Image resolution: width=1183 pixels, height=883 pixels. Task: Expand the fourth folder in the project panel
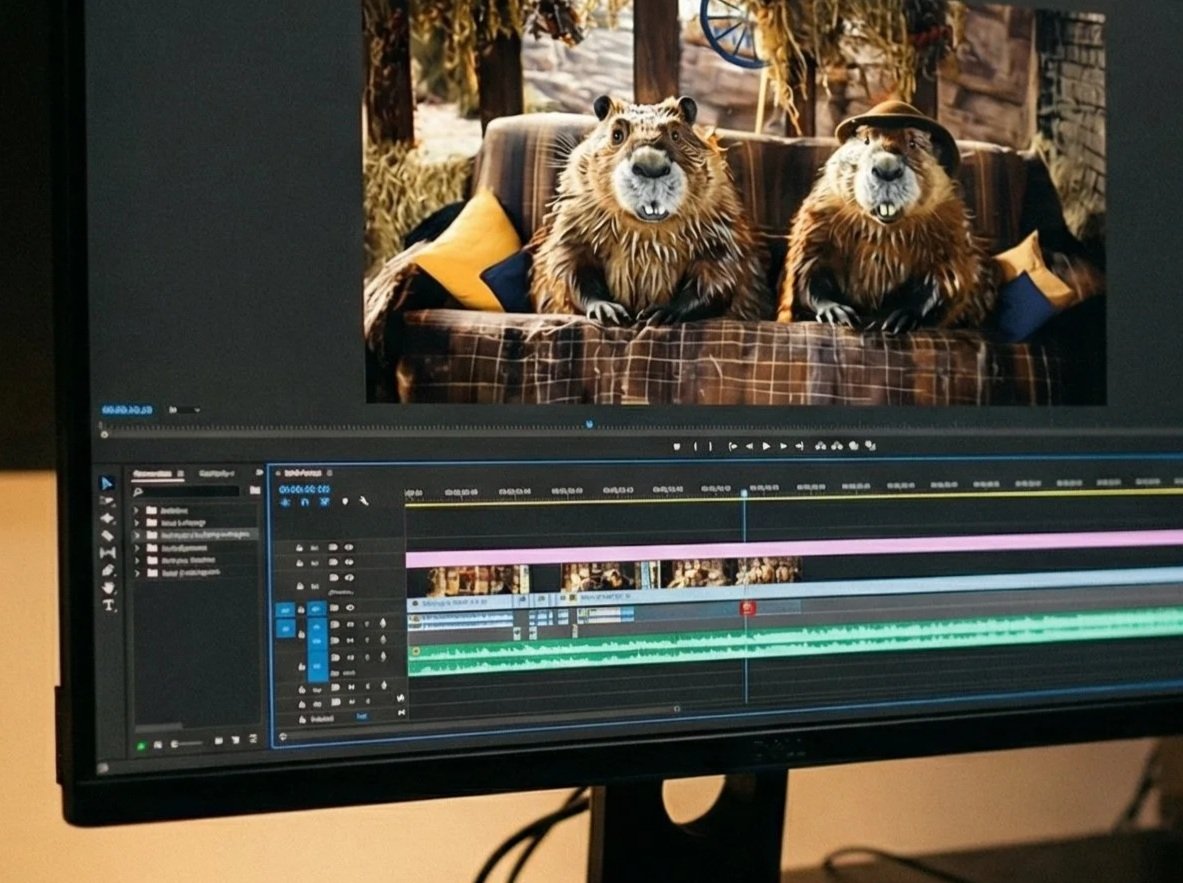137,548
